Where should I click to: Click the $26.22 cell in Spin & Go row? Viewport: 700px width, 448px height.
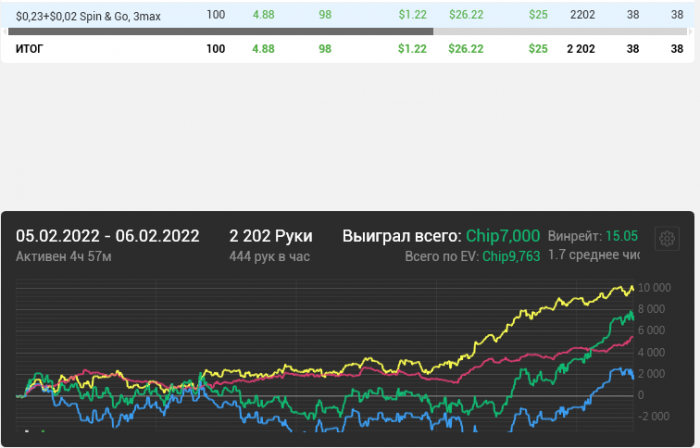(465, 16)
